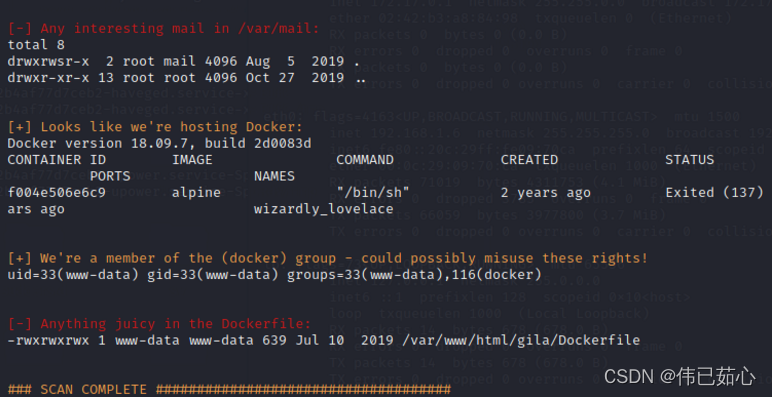Select the path '/var/www/html/gila/Dockerfile'

pos(521,340)
